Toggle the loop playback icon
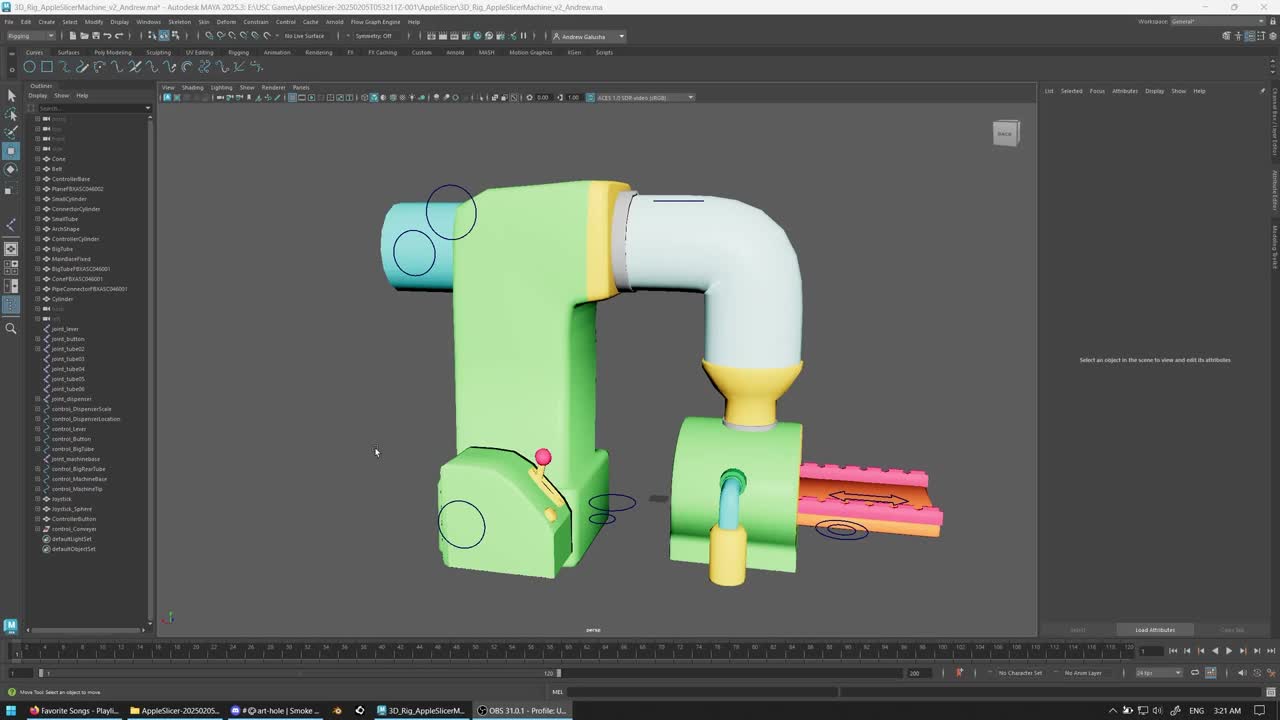 coord(1195,673)
